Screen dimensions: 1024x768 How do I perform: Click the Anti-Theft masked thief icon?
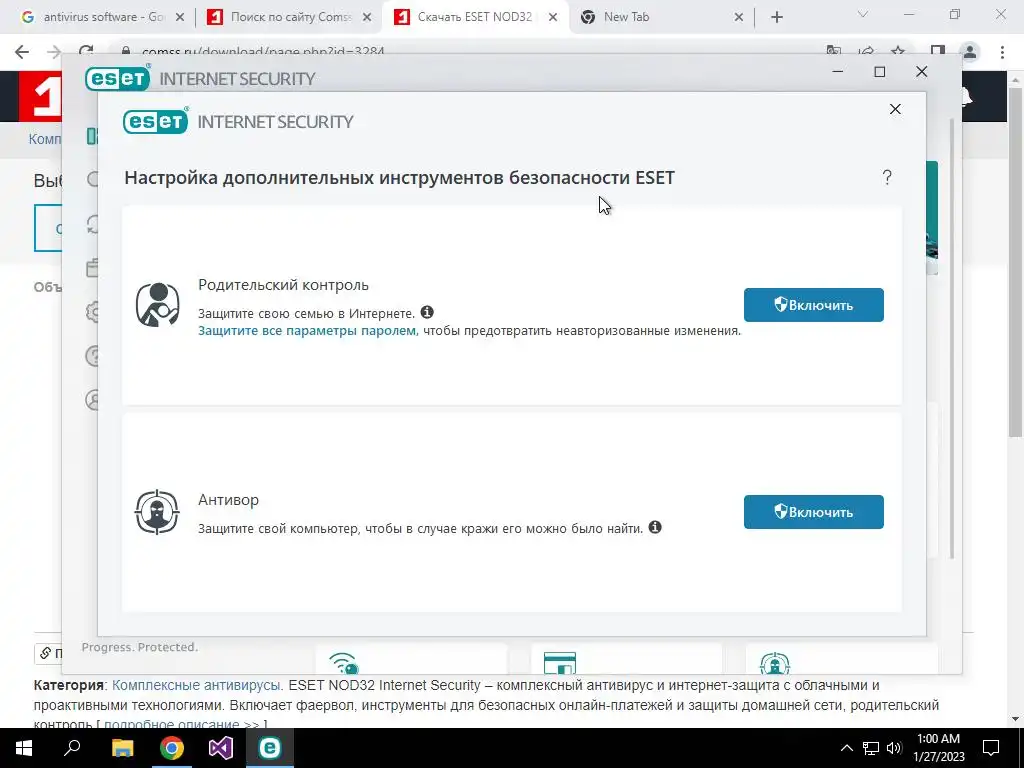157,512
